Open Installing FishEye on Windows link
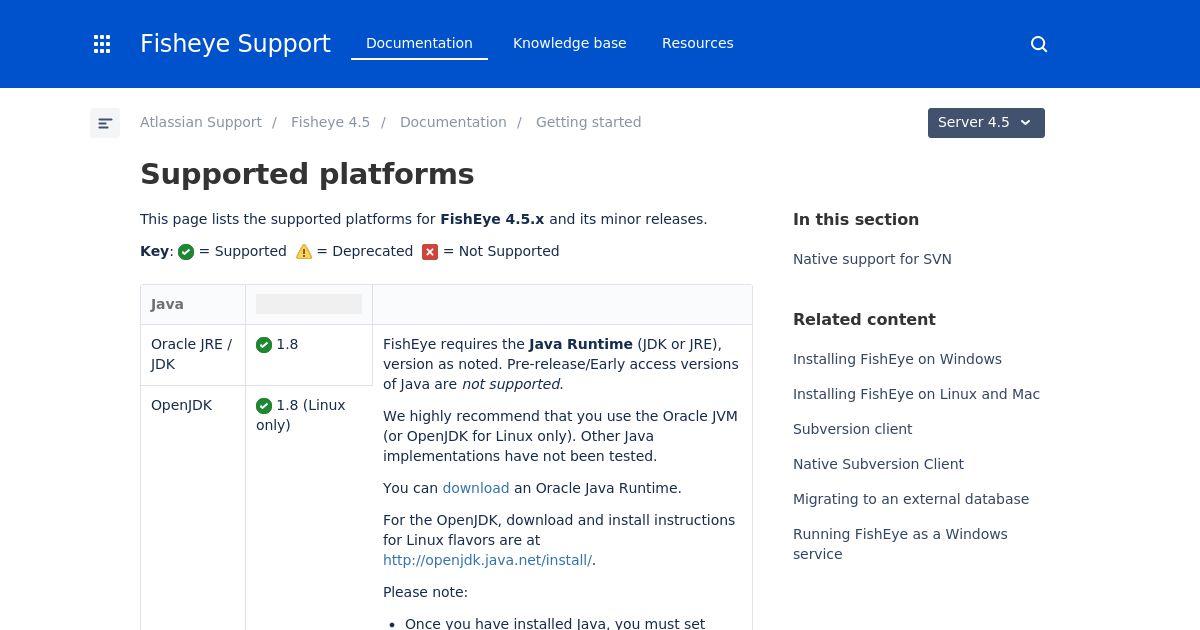 (897, 359)
